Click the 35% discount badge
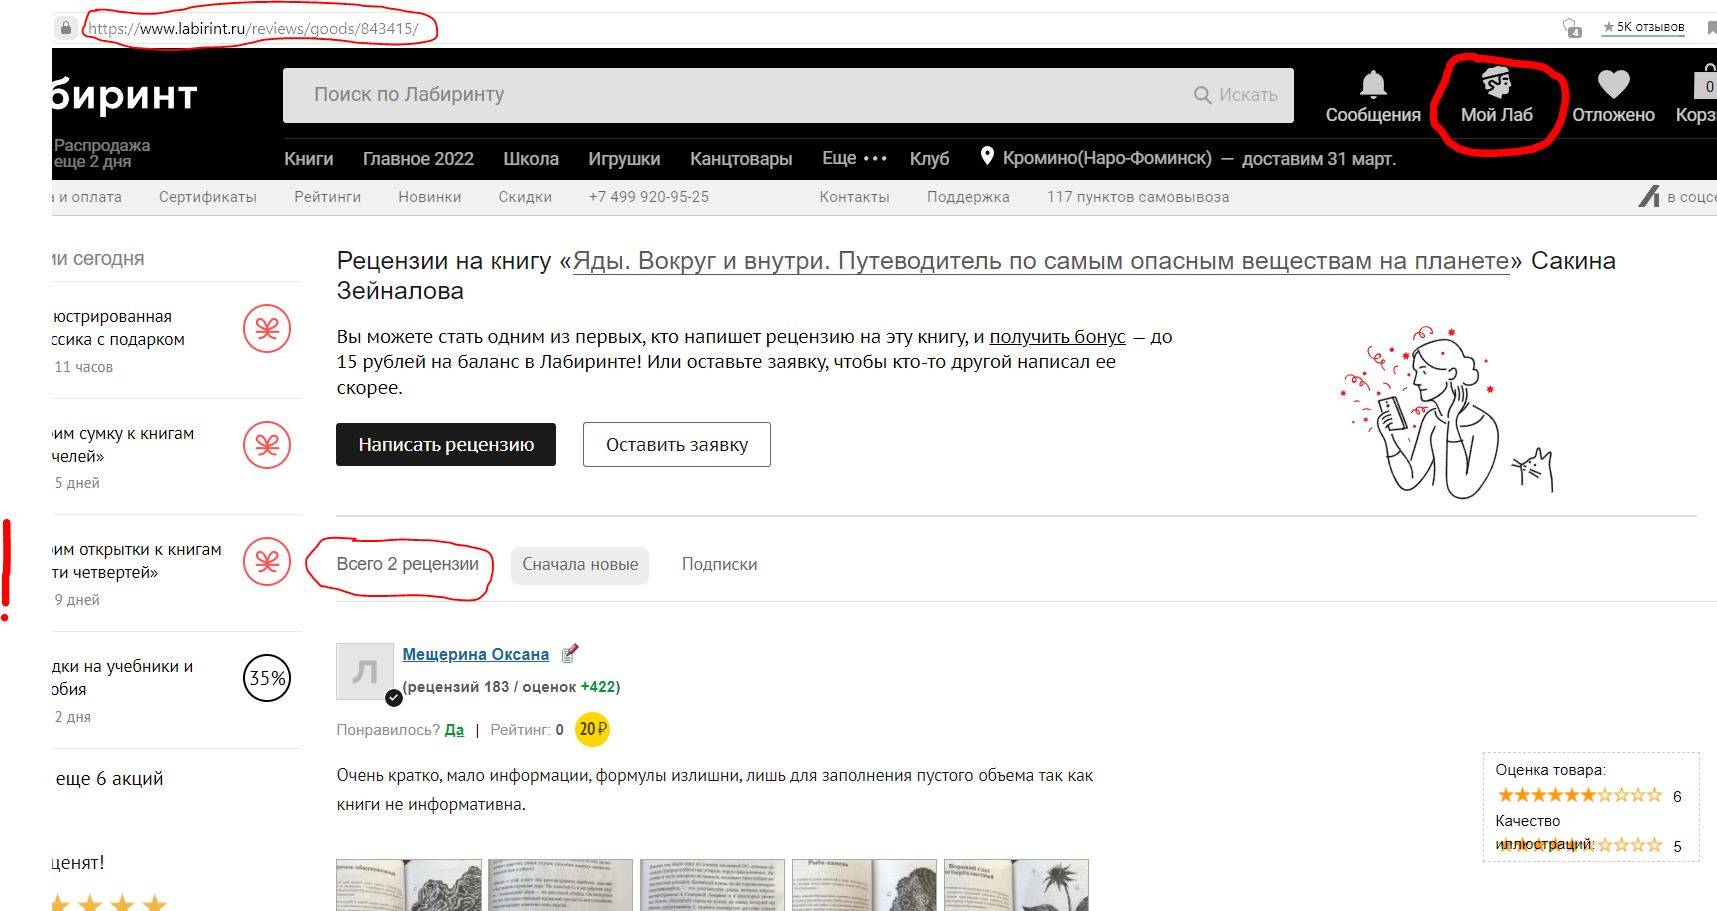This screenshot has width=1717, height=911. [267, 678]
